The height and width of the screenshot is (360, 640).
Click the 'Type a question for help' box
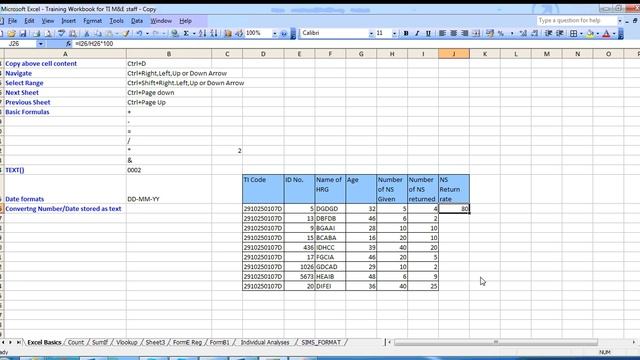576,20
